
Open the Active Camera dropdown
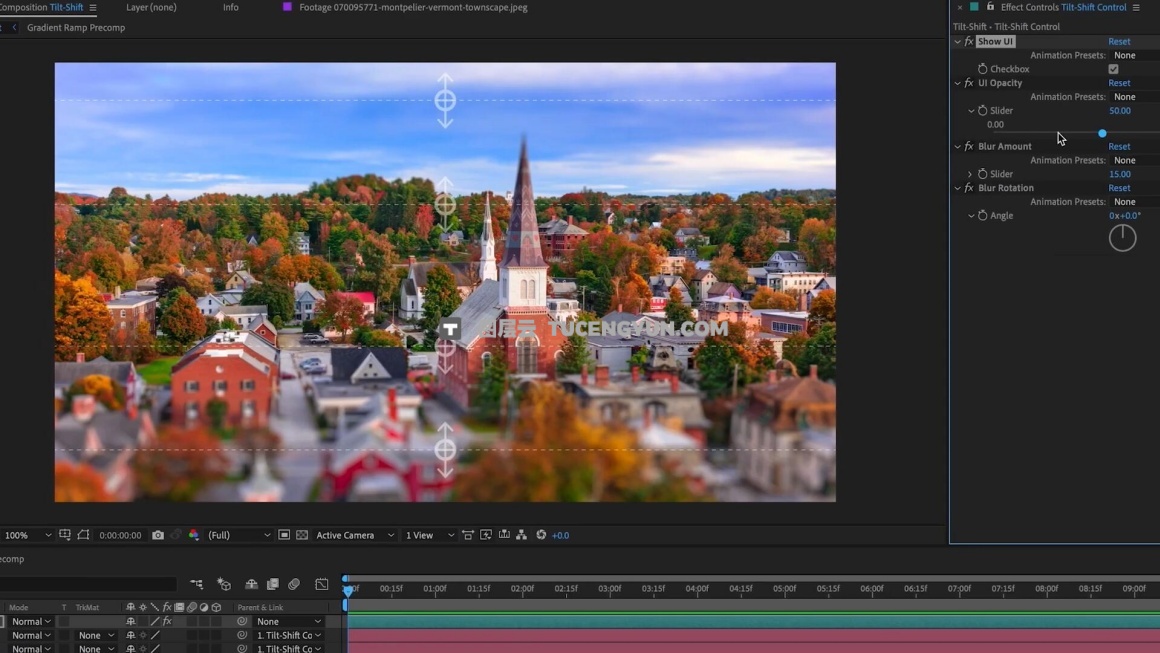355,535
